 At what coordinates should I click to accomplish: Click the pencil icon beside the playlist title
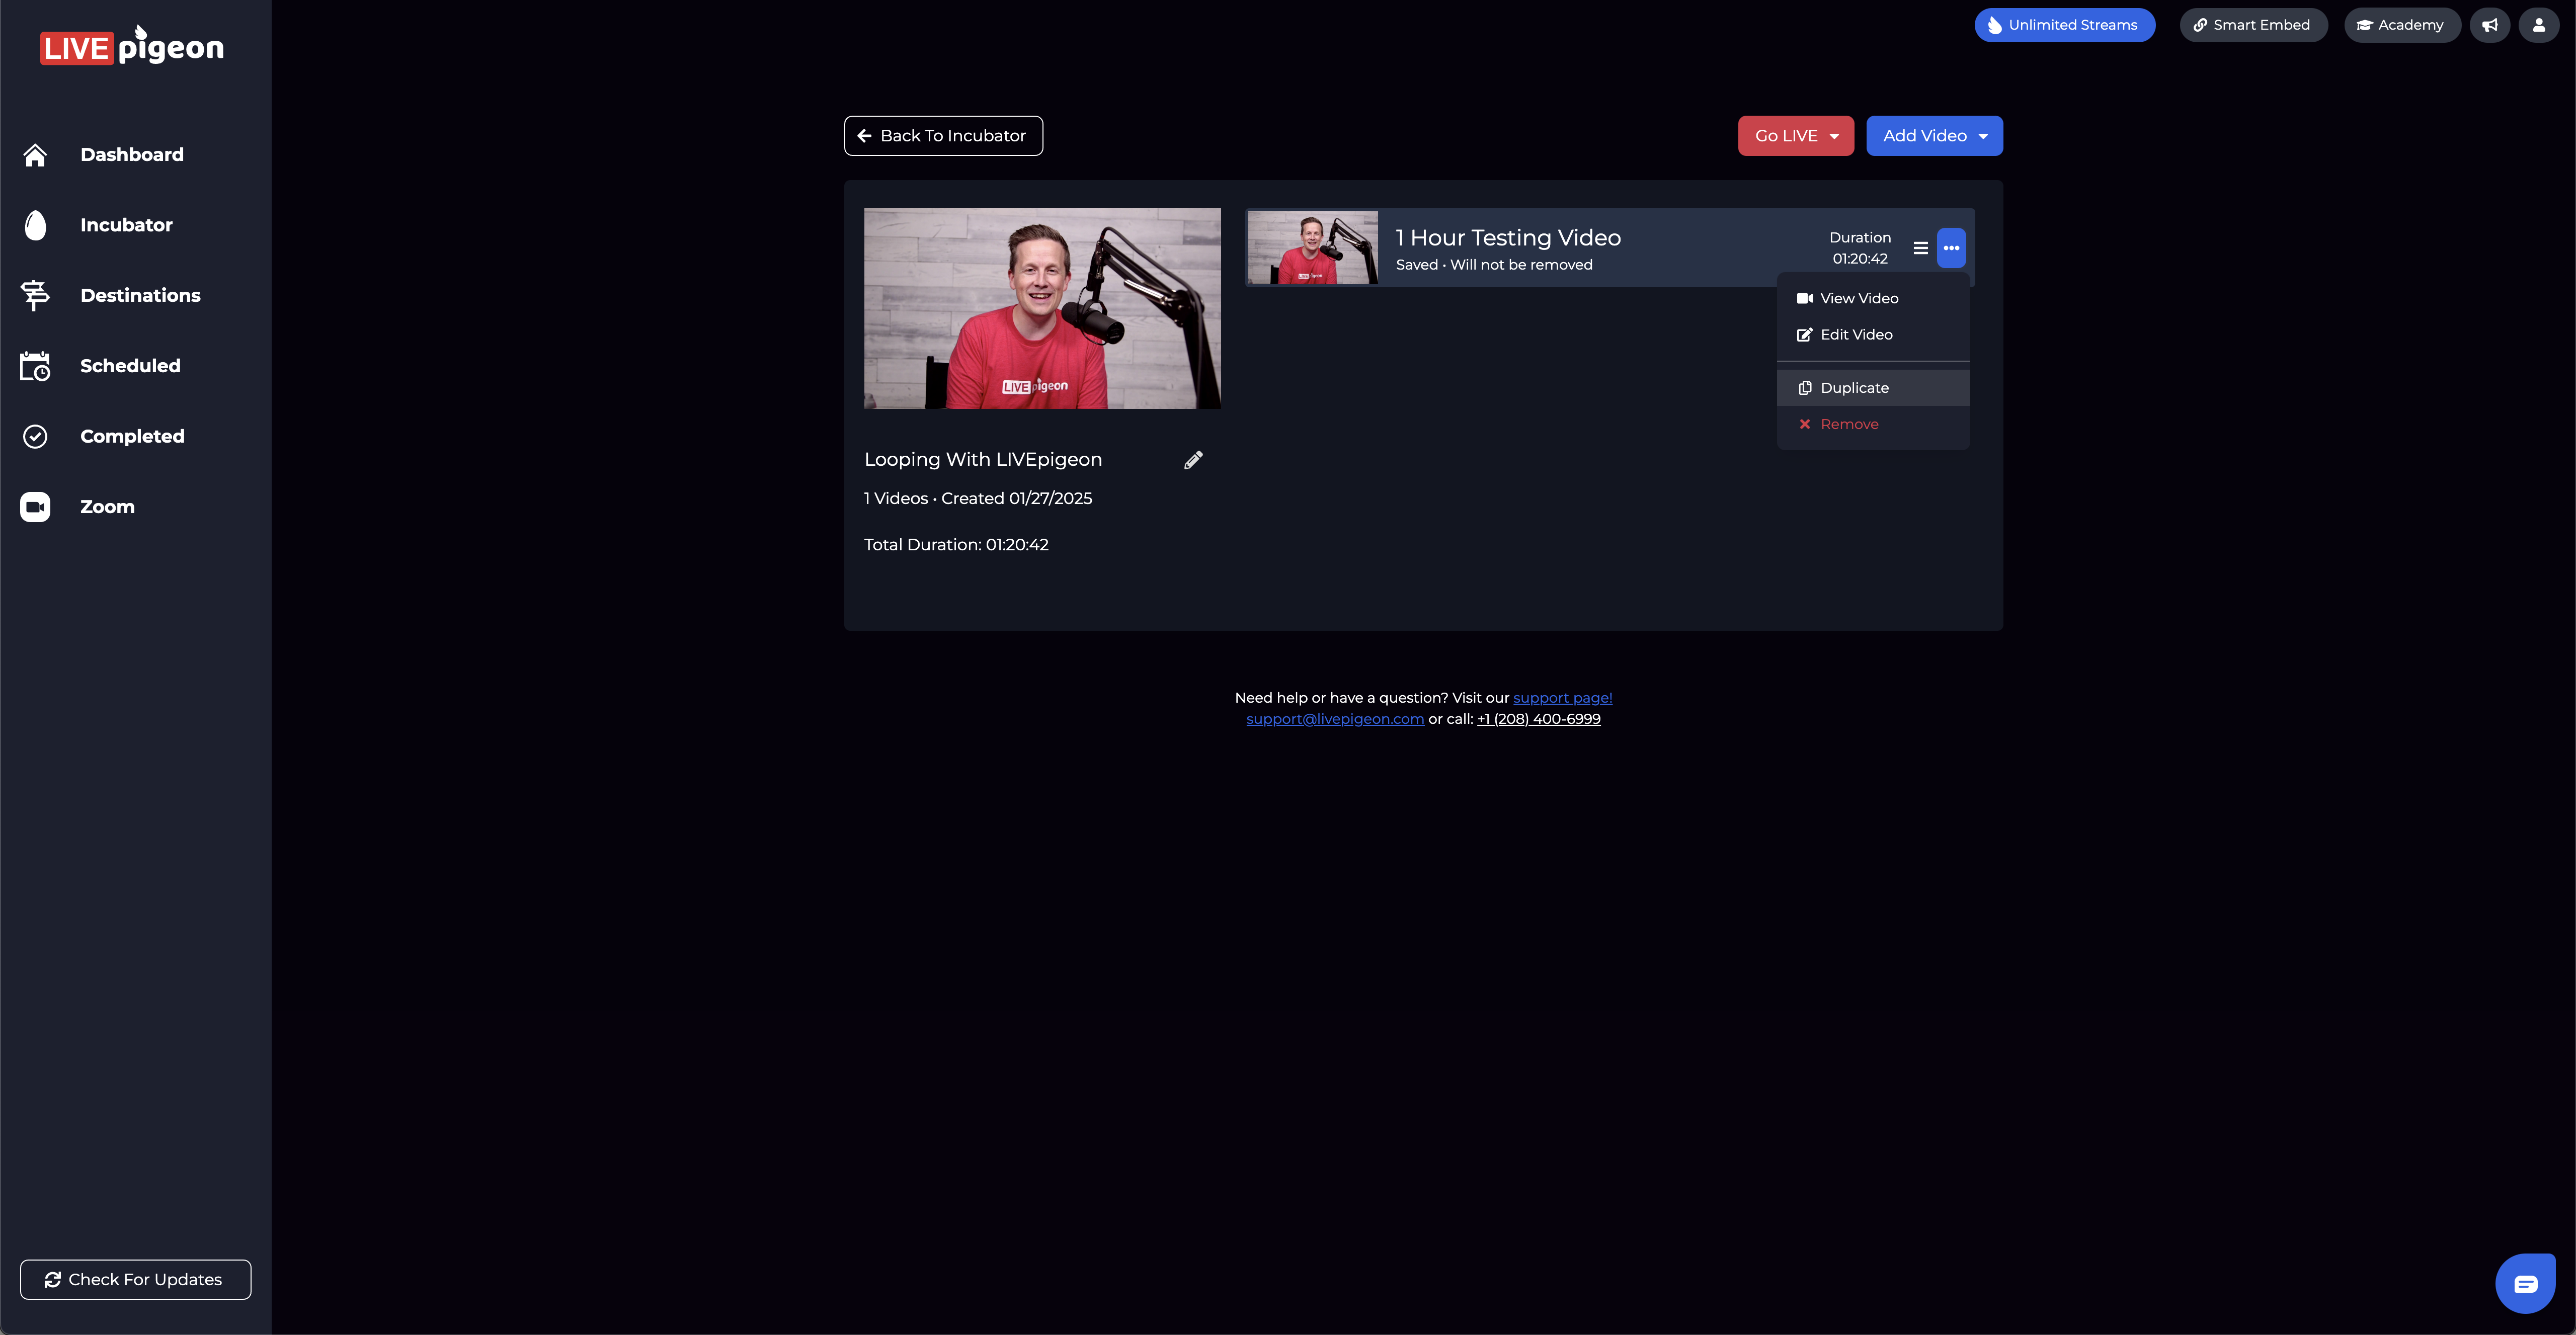(x=1193, y=460)
